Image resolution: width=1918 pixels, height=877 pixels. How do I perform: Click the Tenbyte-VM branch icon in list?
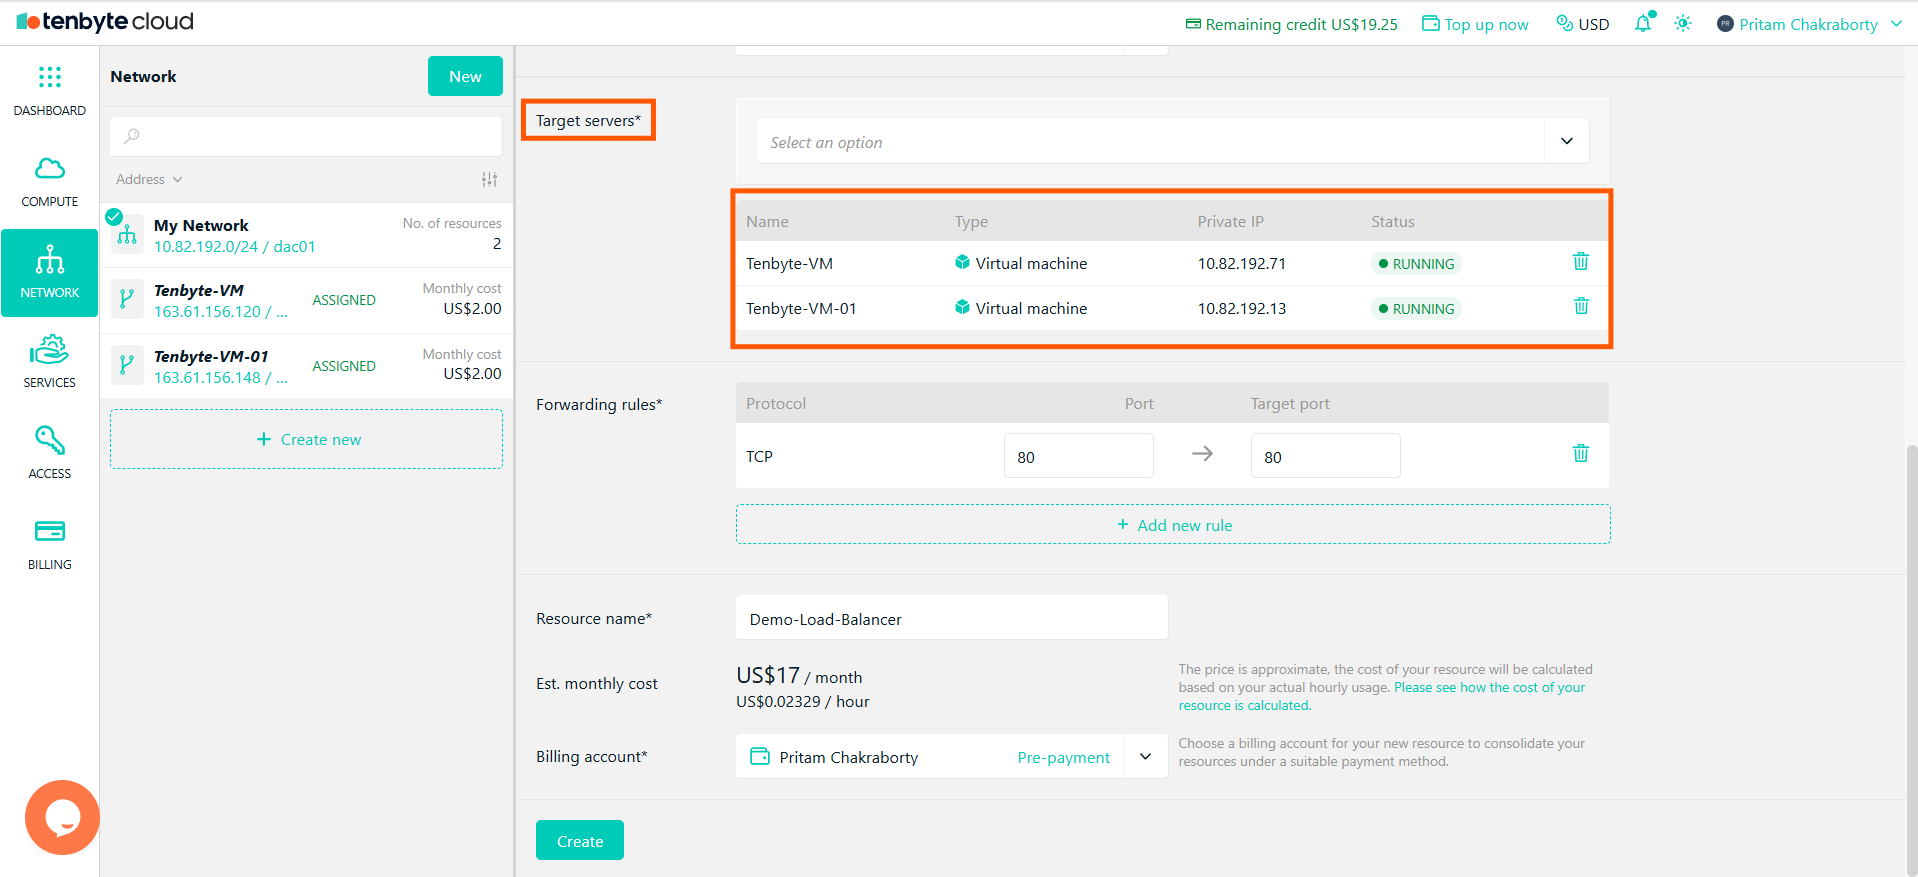126,299
